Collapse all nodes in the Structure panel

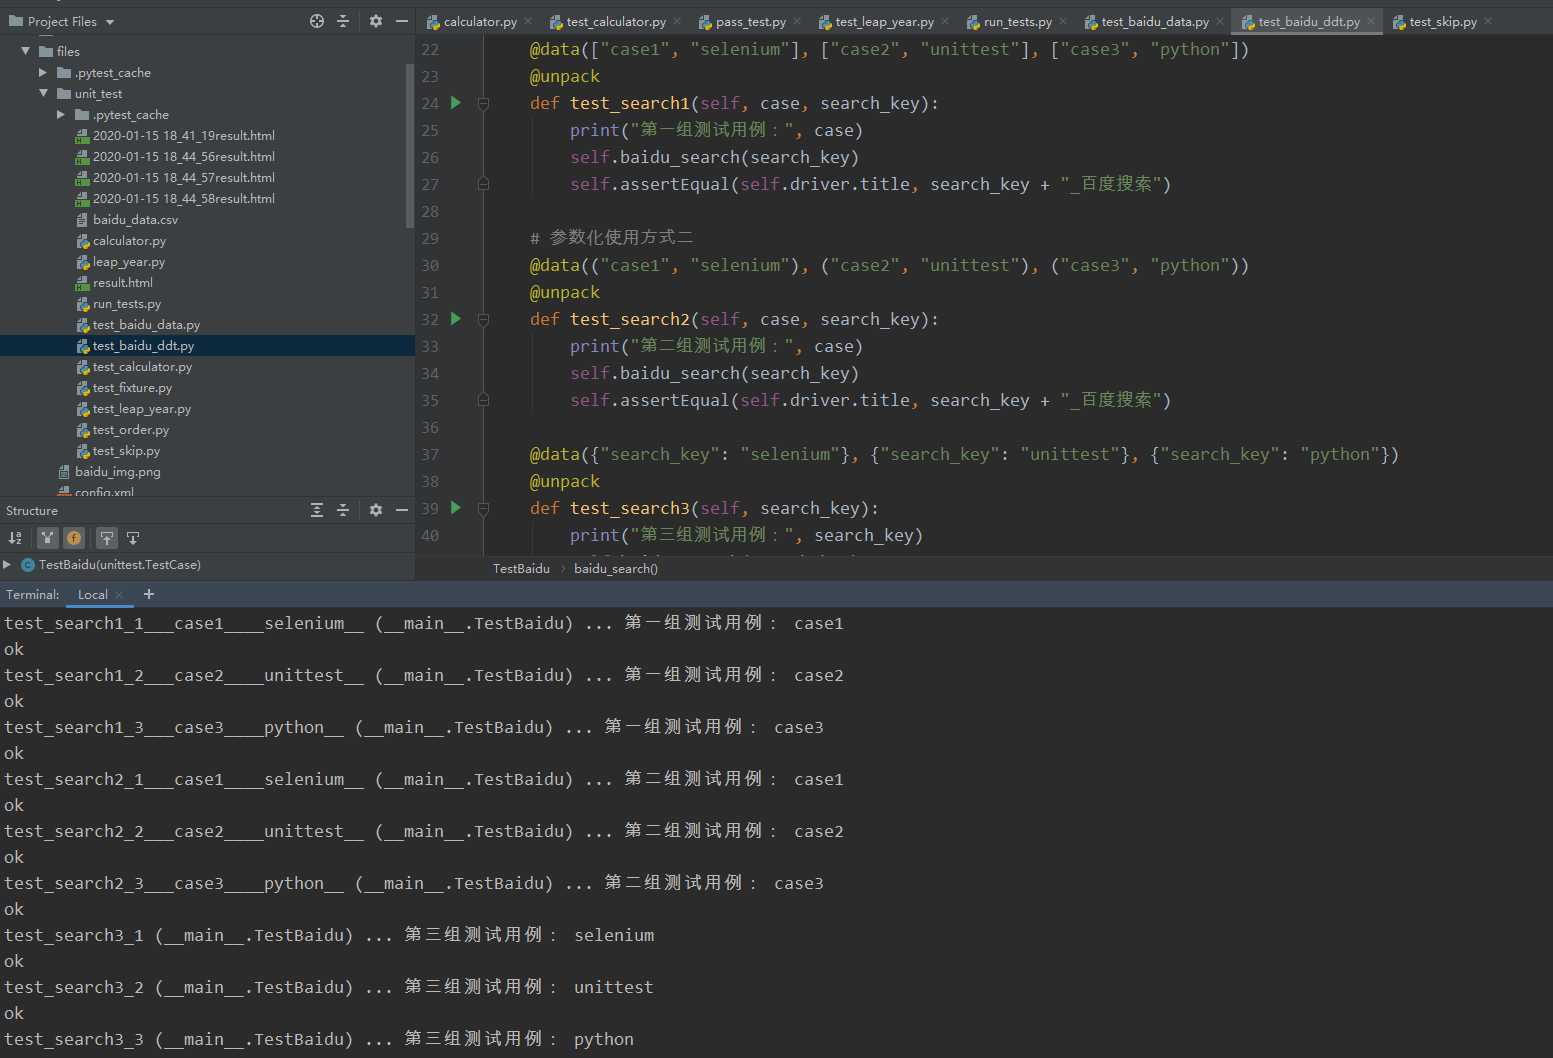tap(343, 510)
